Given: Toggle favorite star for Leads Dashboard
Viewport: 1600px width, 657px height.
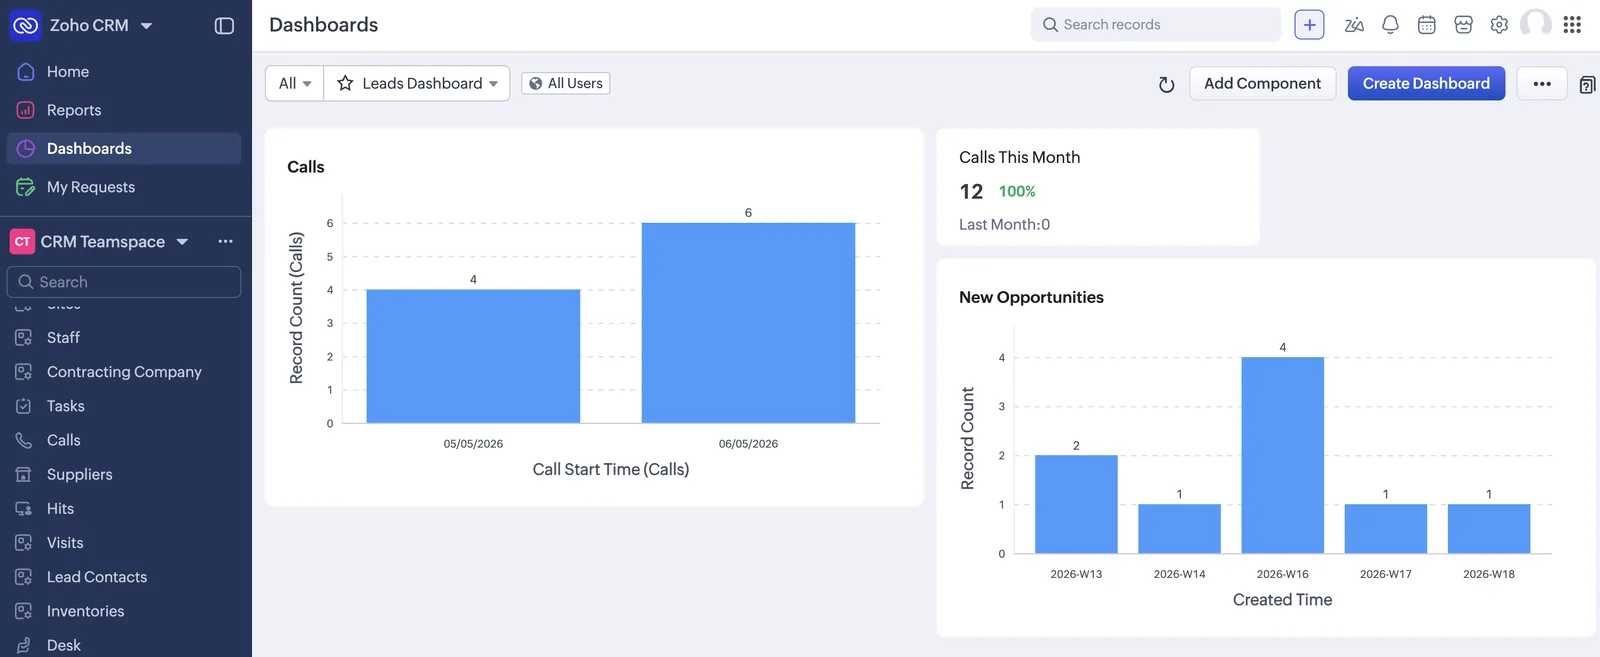Looking at the screenshot, I should [345, 84].
